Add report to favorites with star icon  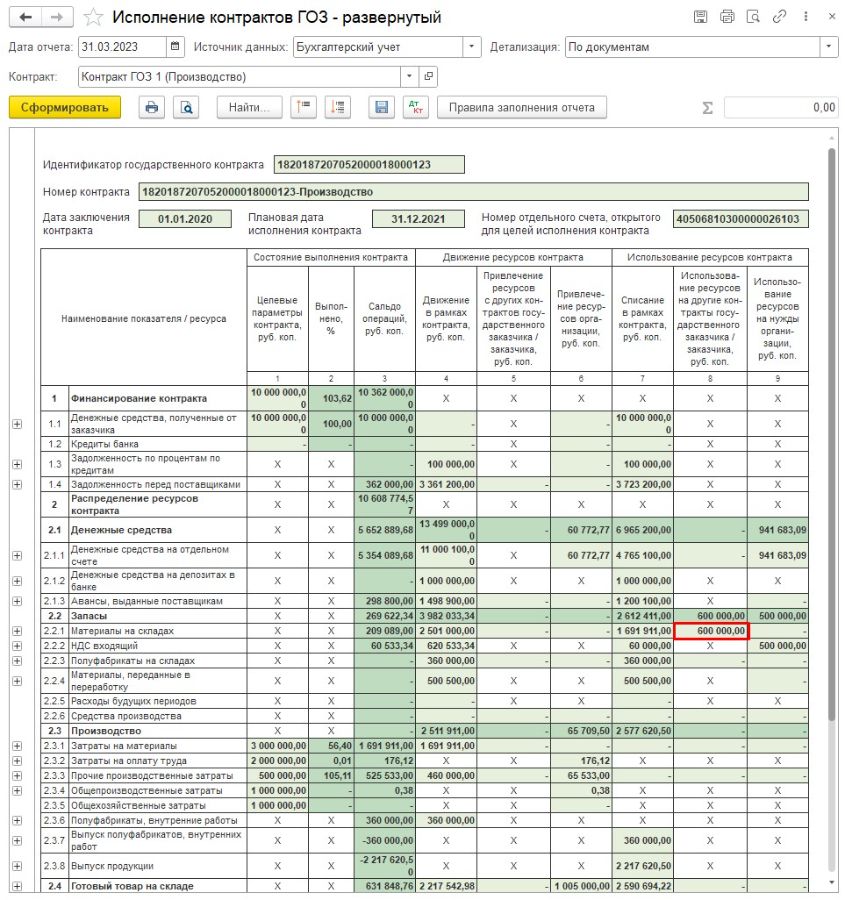click(x=93, y=17)
